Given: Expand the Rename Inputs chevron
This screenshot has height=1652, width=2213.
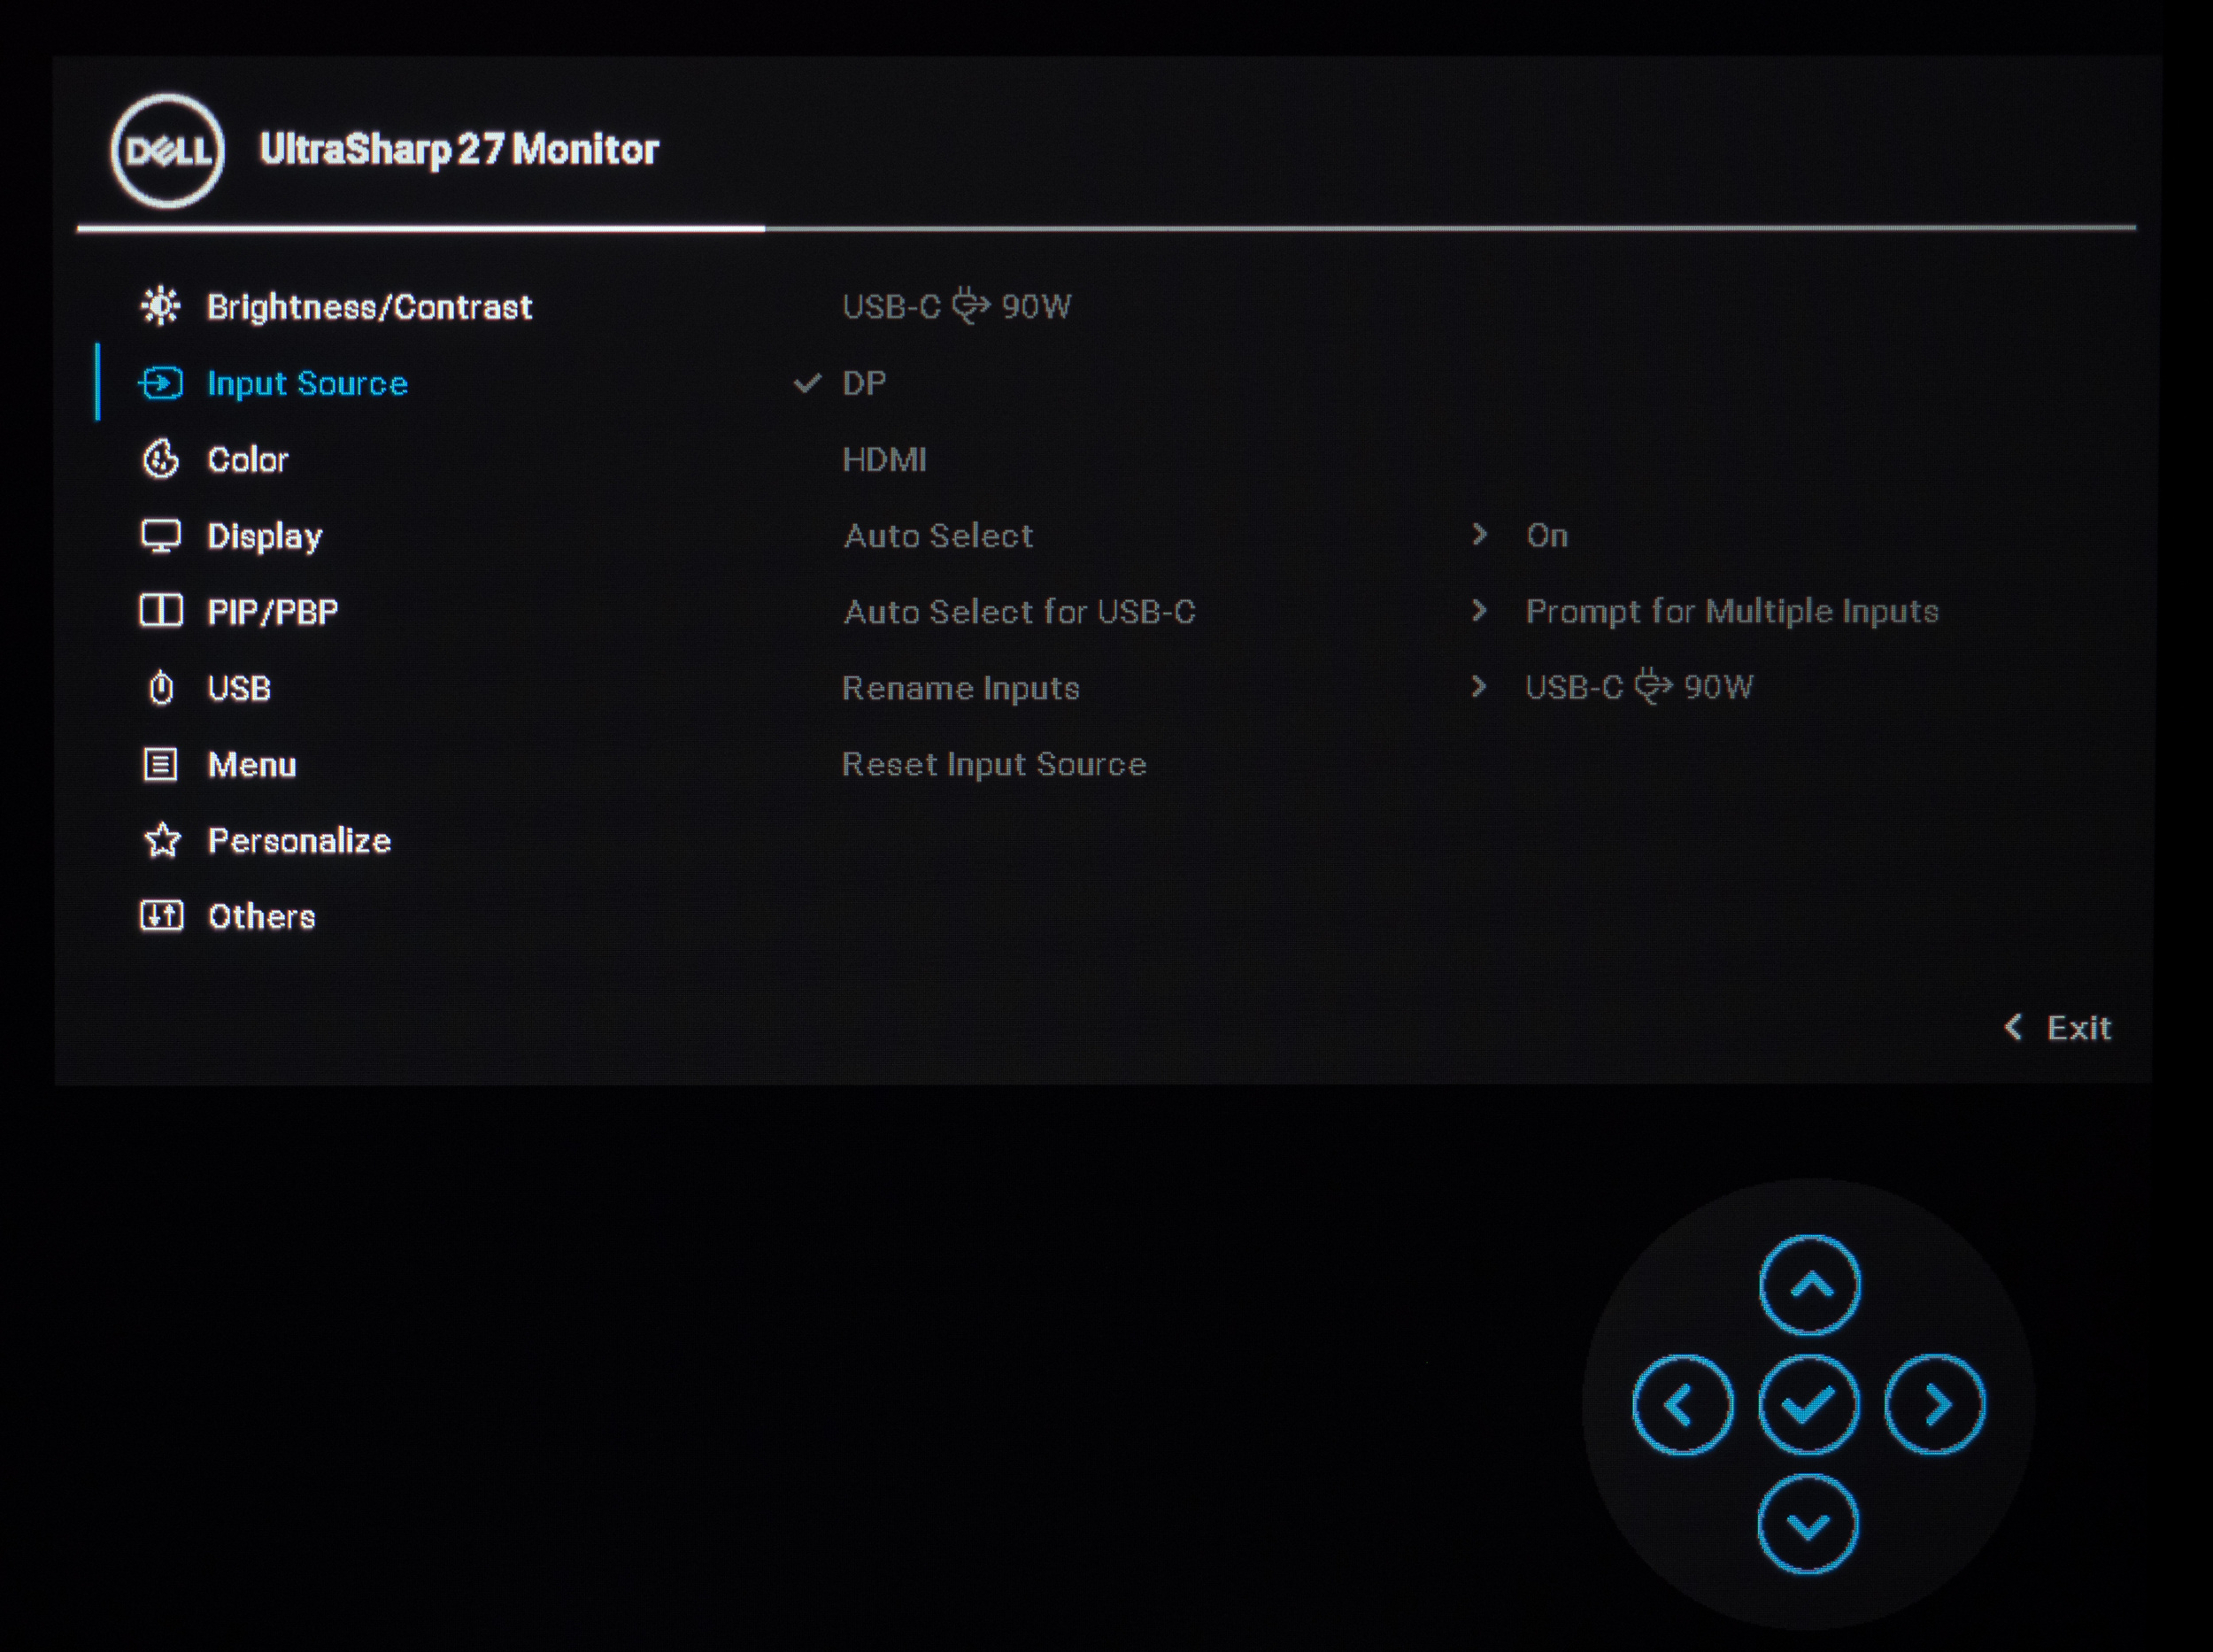Looking at the screenshot, I should click(x=1479, y=687).
